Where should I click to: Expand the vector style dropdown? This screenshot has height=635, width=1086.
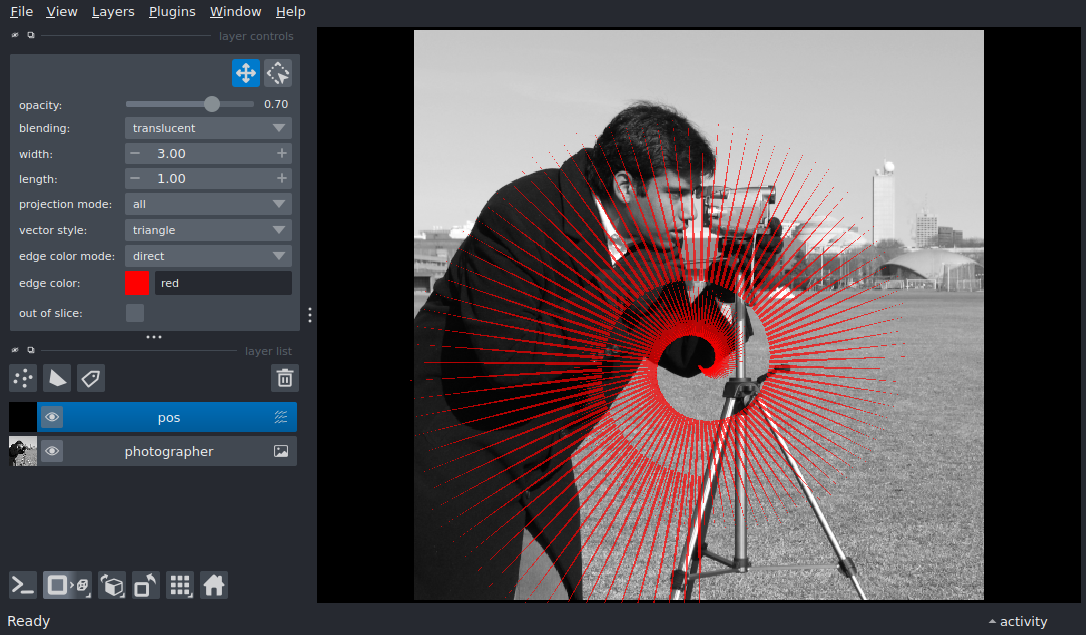(208, 230)
